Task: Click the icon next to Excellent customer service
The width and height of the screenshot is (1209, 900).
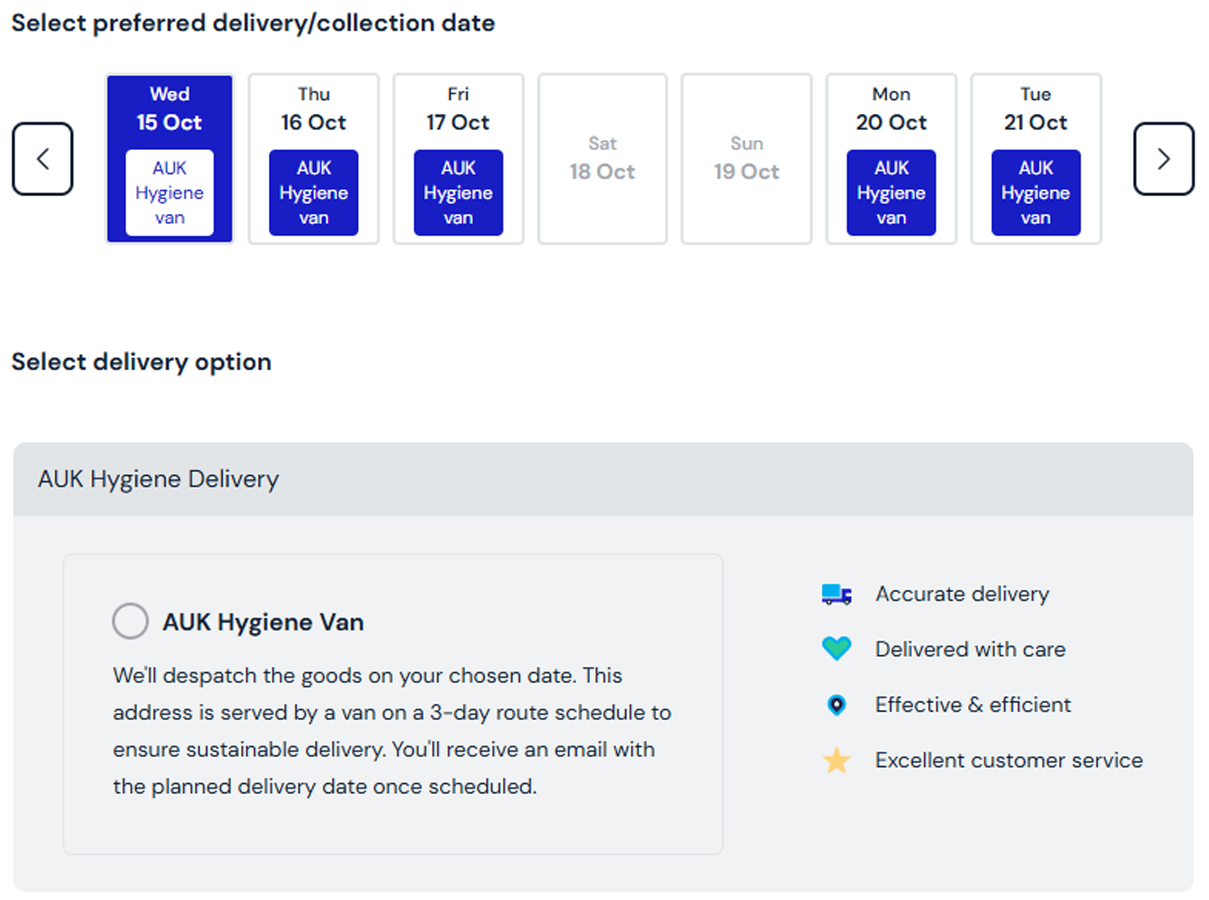Action: coord(835,761)
